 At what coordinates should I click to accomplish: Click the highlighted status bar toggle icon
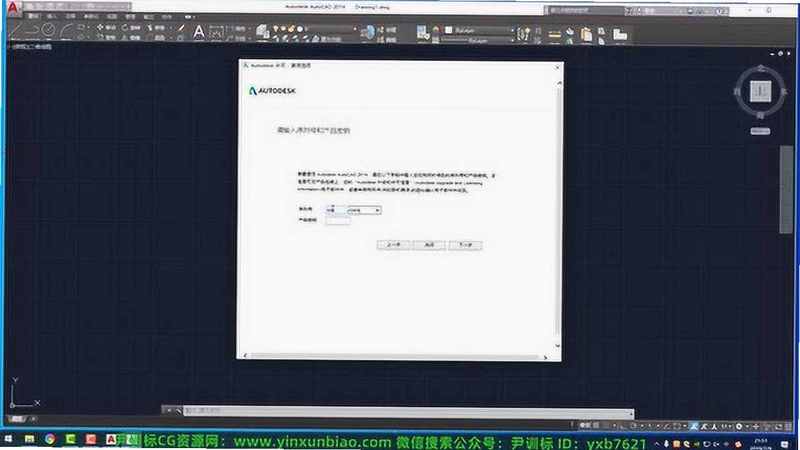pos(694,426)
